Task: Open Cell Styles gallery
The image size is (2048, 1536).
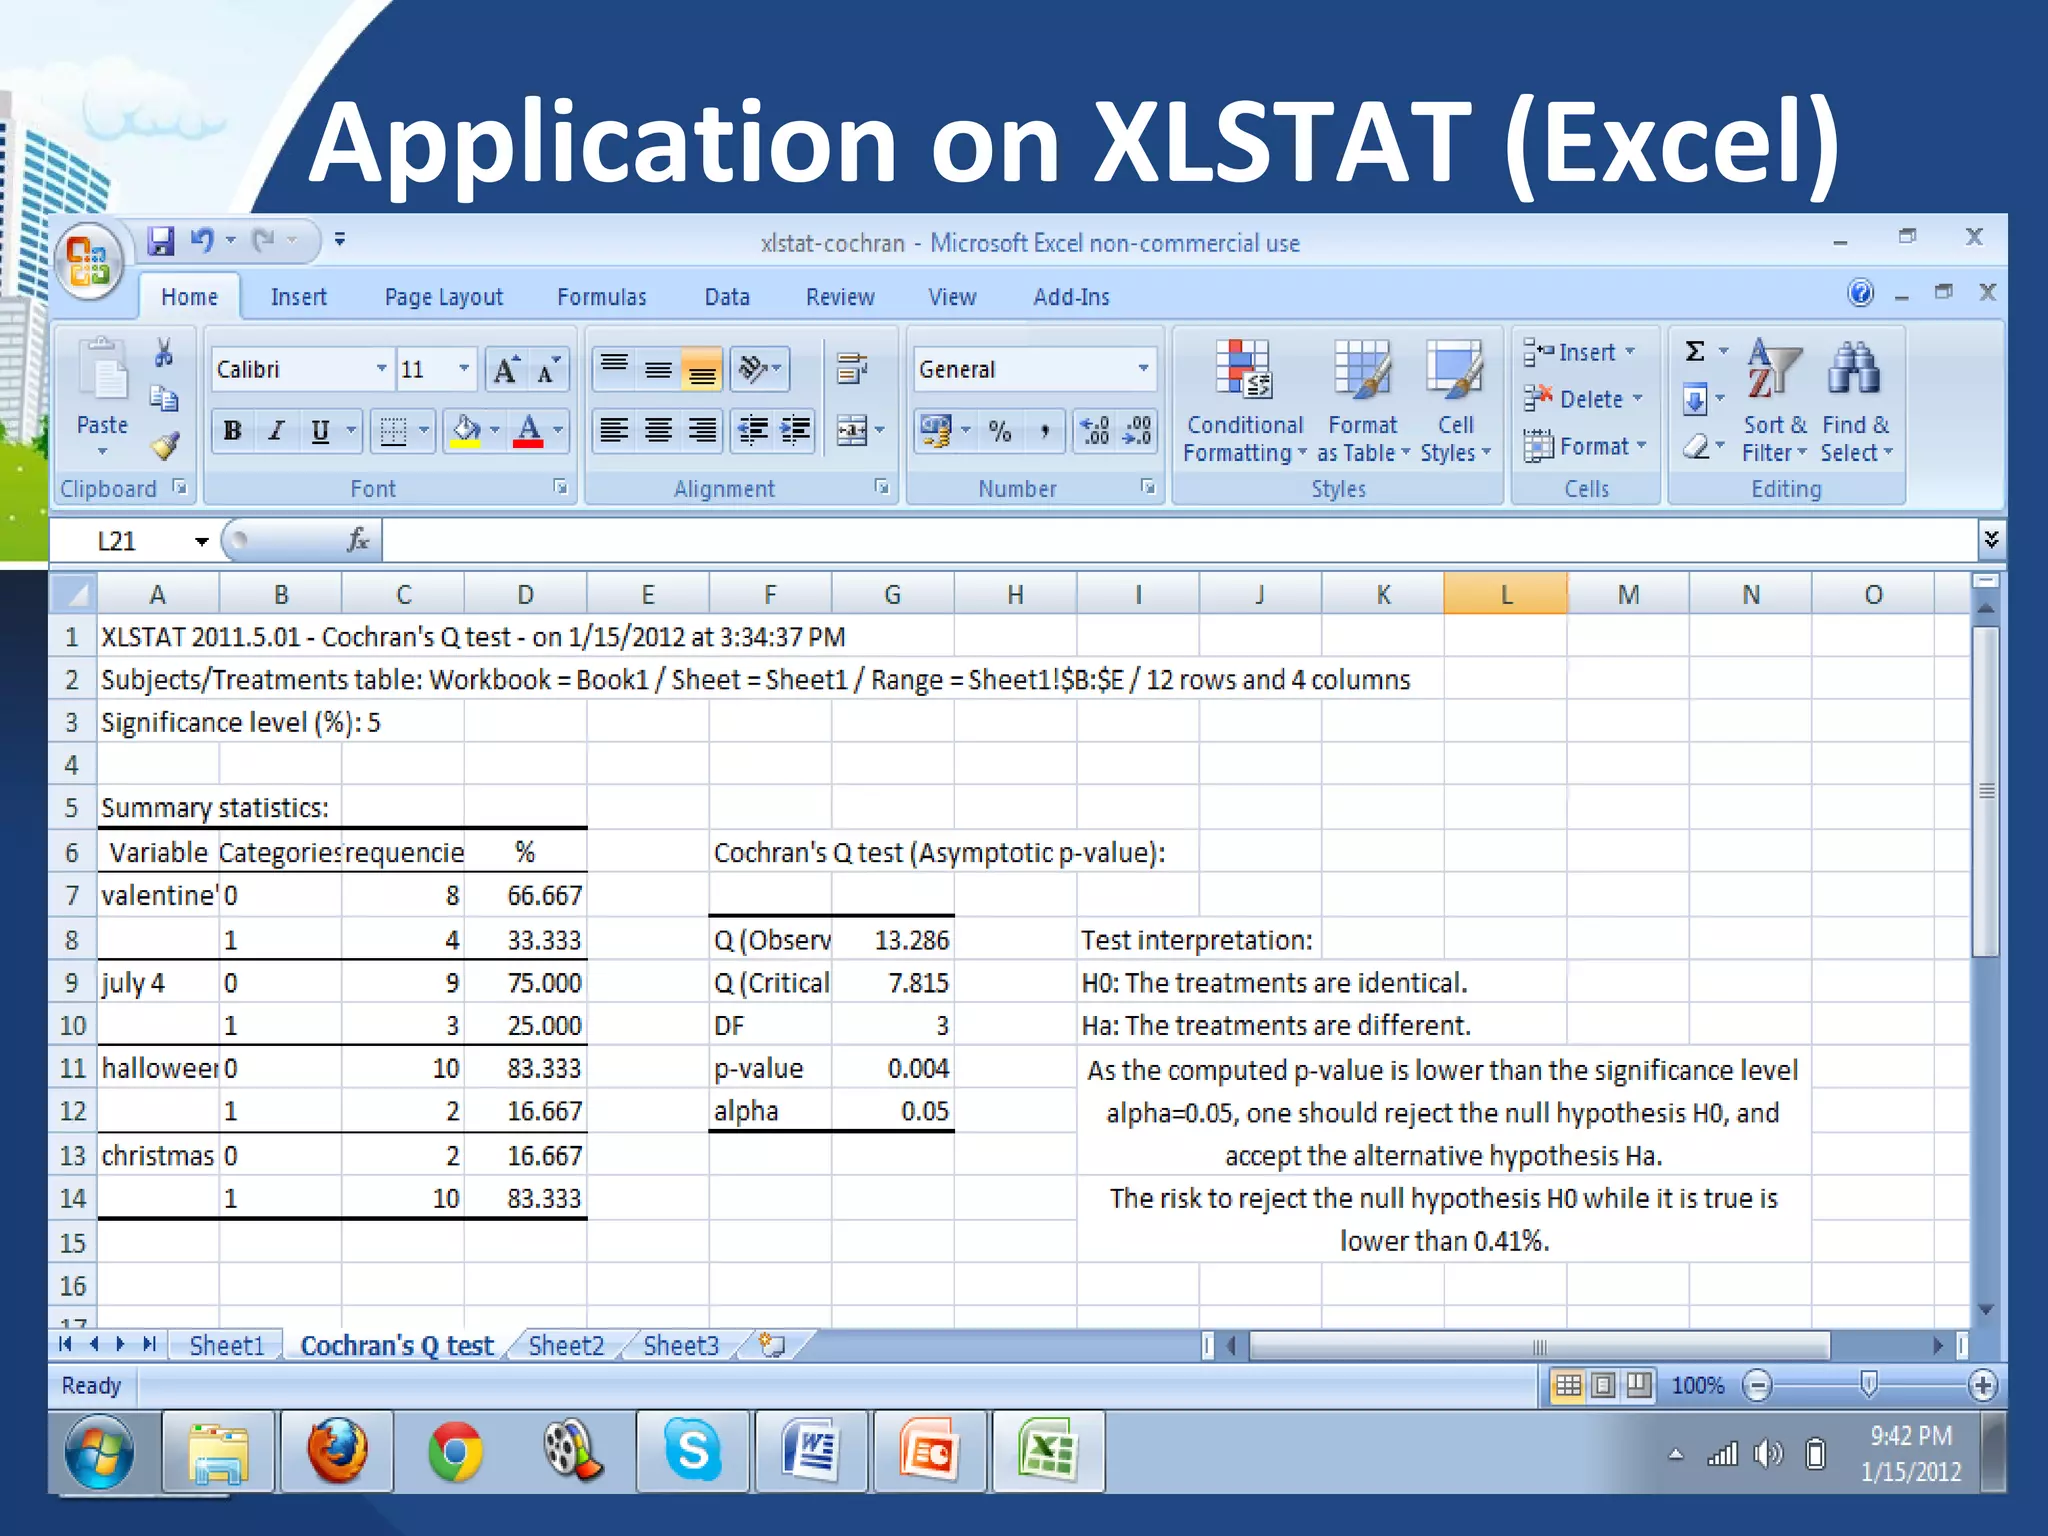Action: pos(1455,402)
